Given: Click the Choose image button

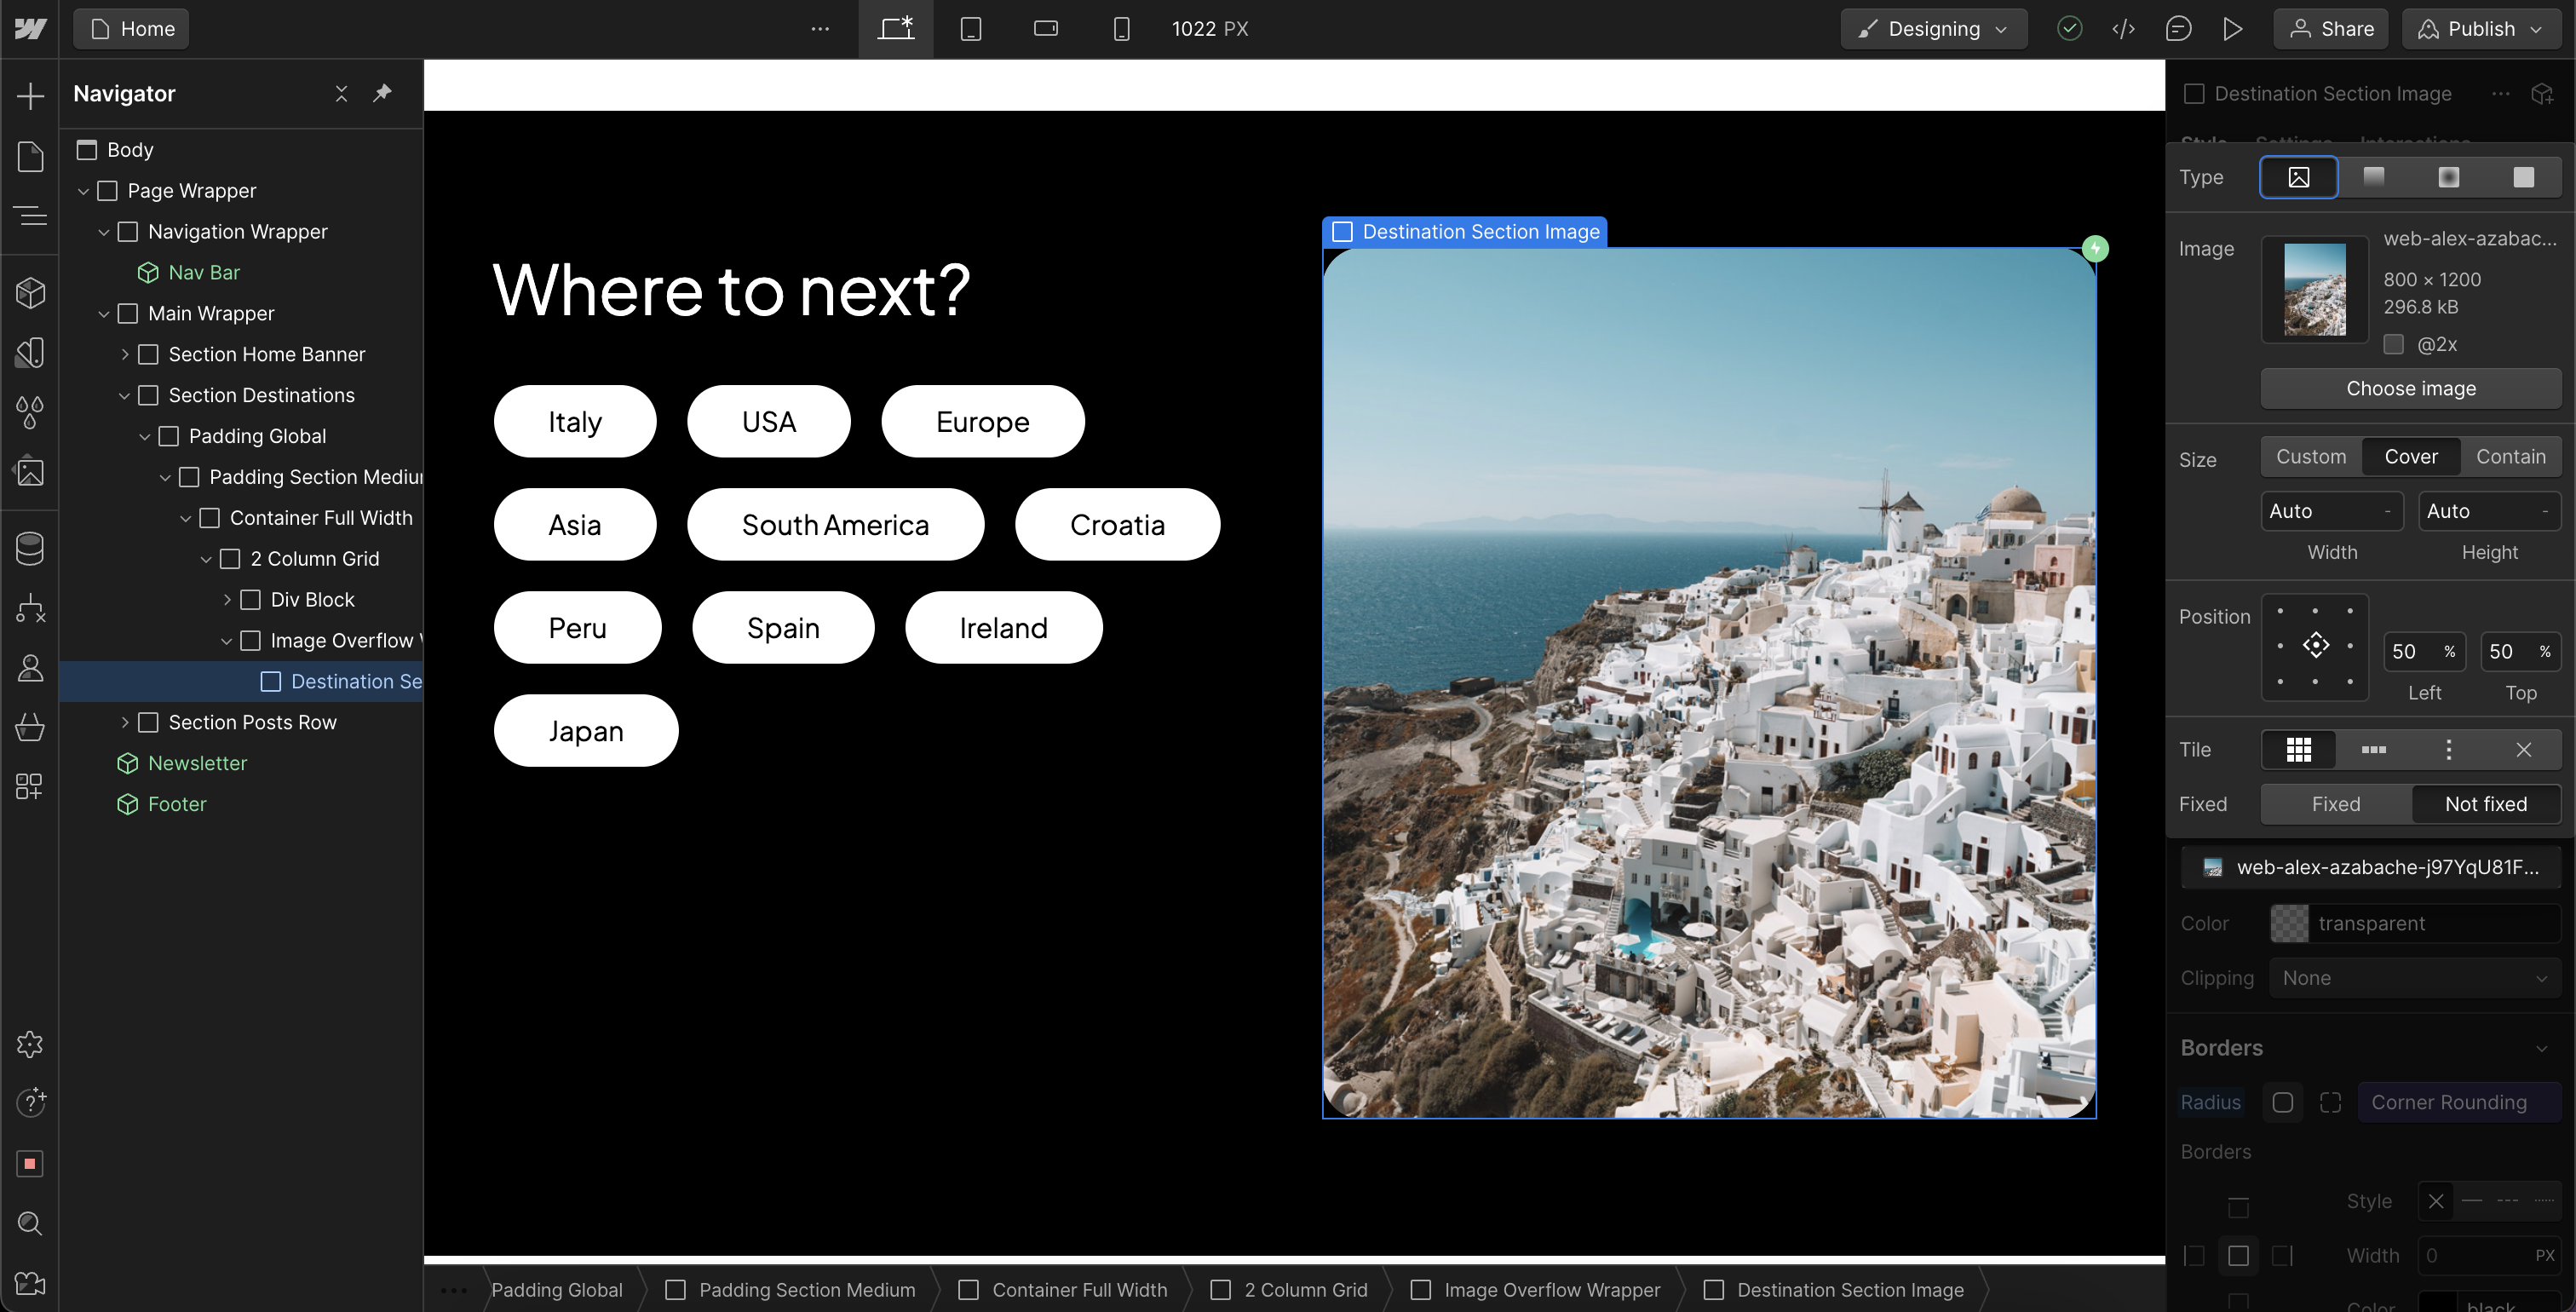Looking at the screenshot, I should [x=2410, y=388].
